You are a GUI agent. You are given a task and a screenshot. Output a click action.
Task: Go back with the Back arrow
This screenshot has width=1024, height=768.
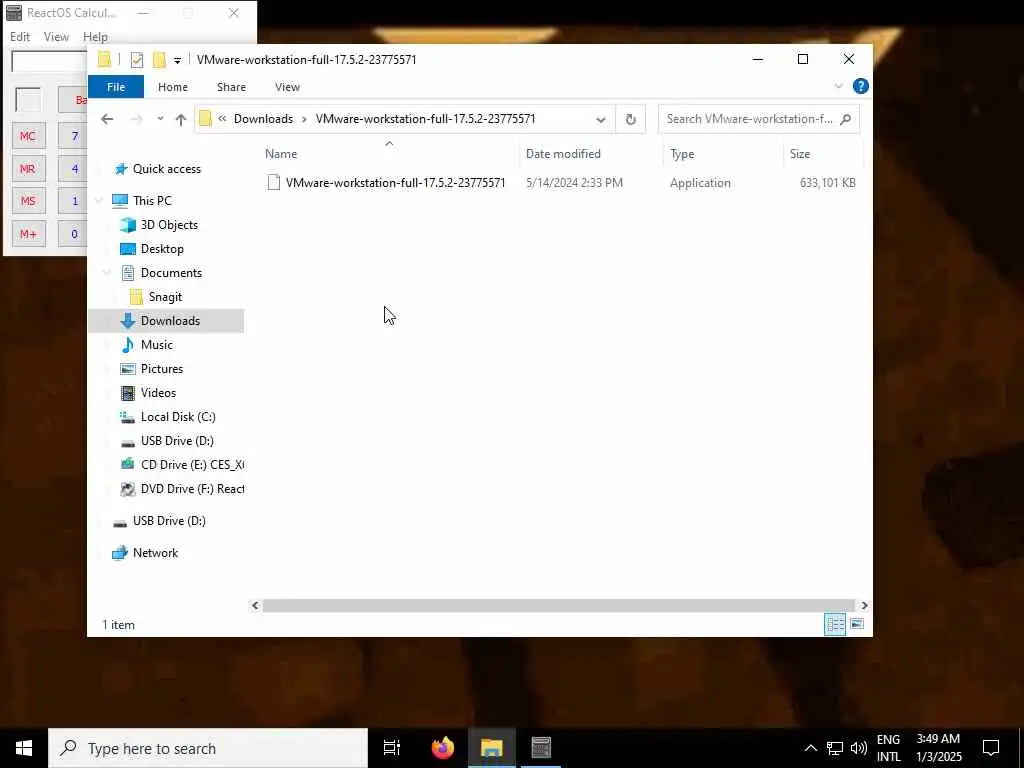(x=107, y=119)
